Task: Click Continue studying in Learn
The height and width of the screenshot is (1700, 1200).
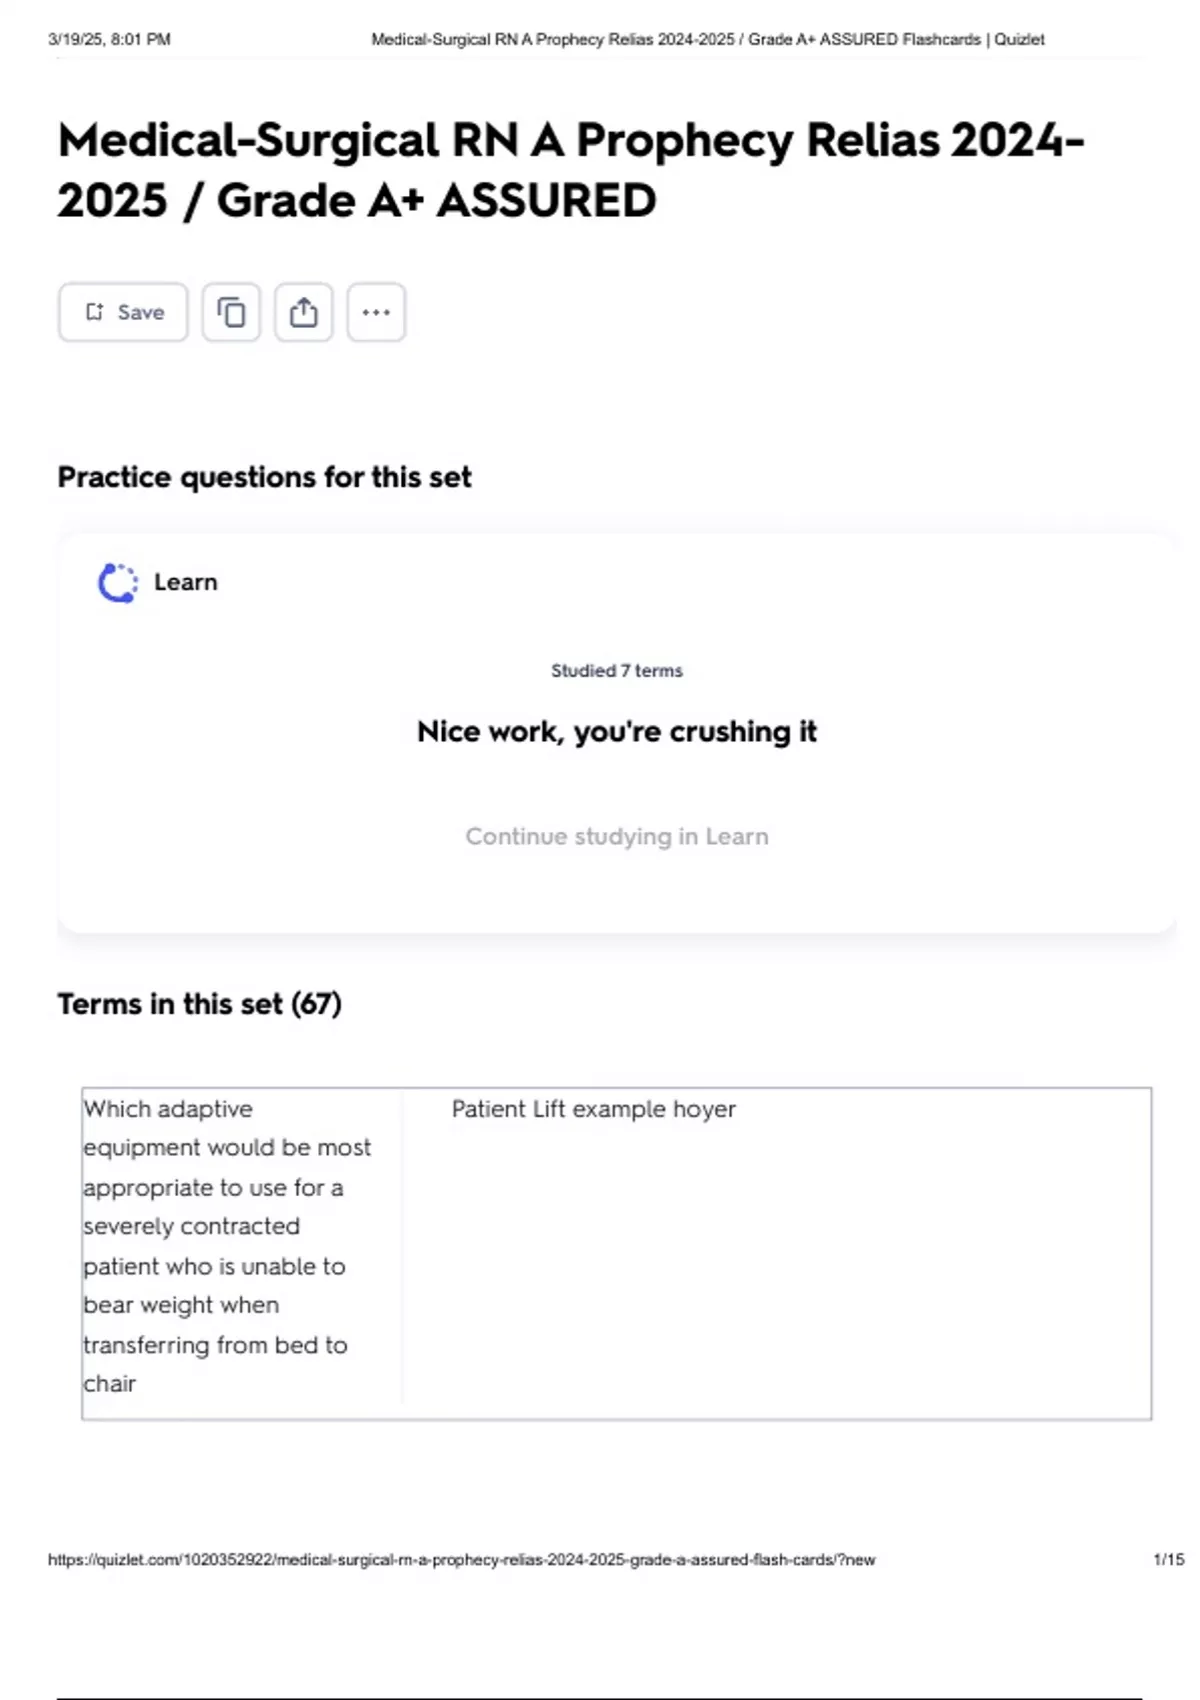Action: [616, 836]
